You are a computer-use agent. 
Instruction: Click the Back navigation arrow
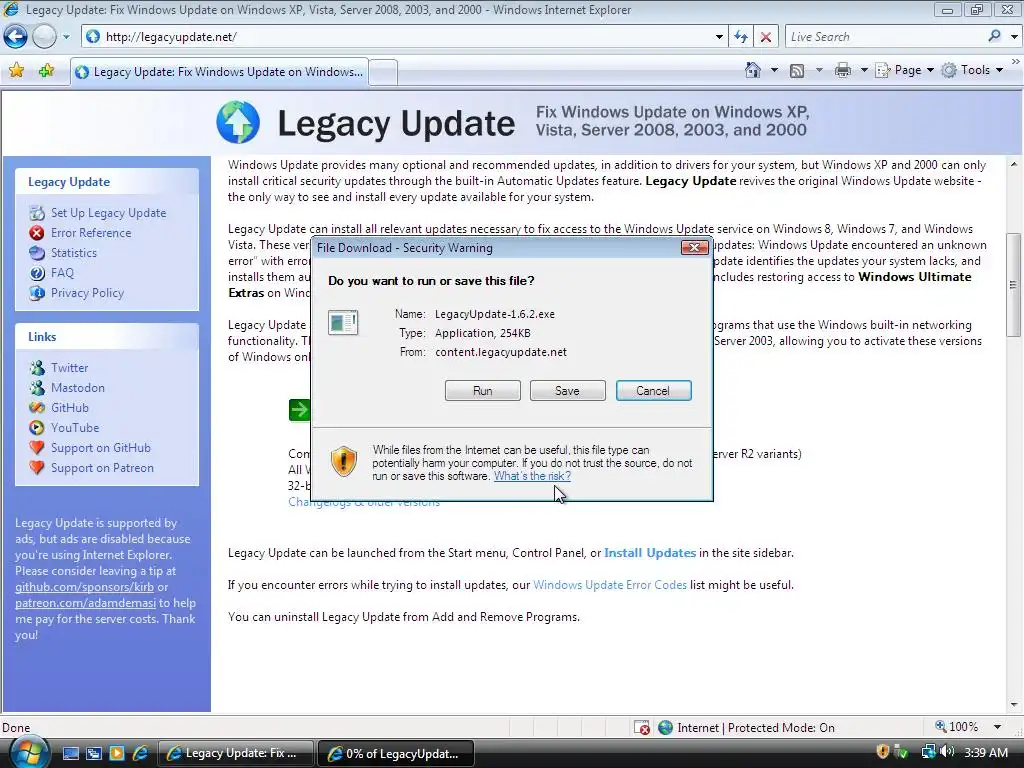(16, 37)
